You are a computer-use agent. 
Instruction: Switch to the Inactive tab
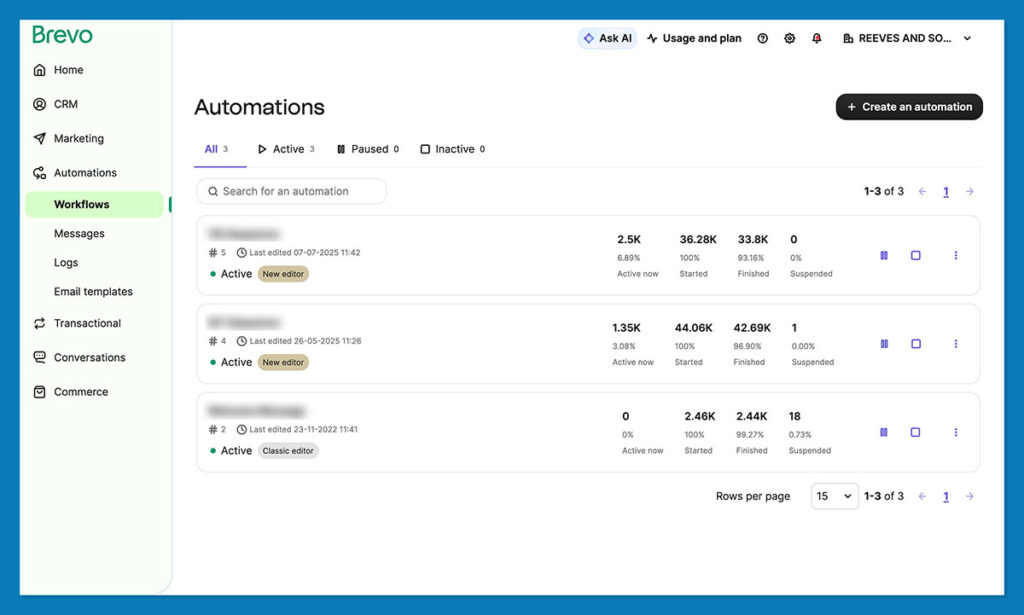[x=452, y=148]
